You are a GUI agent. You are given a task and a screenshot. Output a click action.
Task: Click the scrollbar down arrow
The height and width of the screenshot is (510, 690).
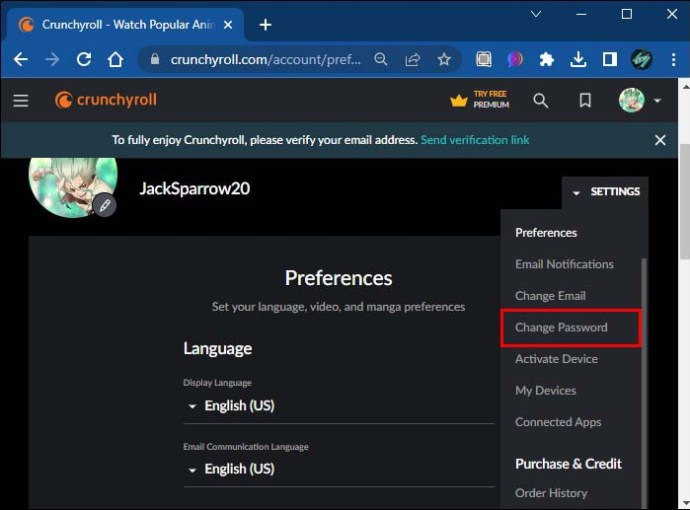click(685, 503)
